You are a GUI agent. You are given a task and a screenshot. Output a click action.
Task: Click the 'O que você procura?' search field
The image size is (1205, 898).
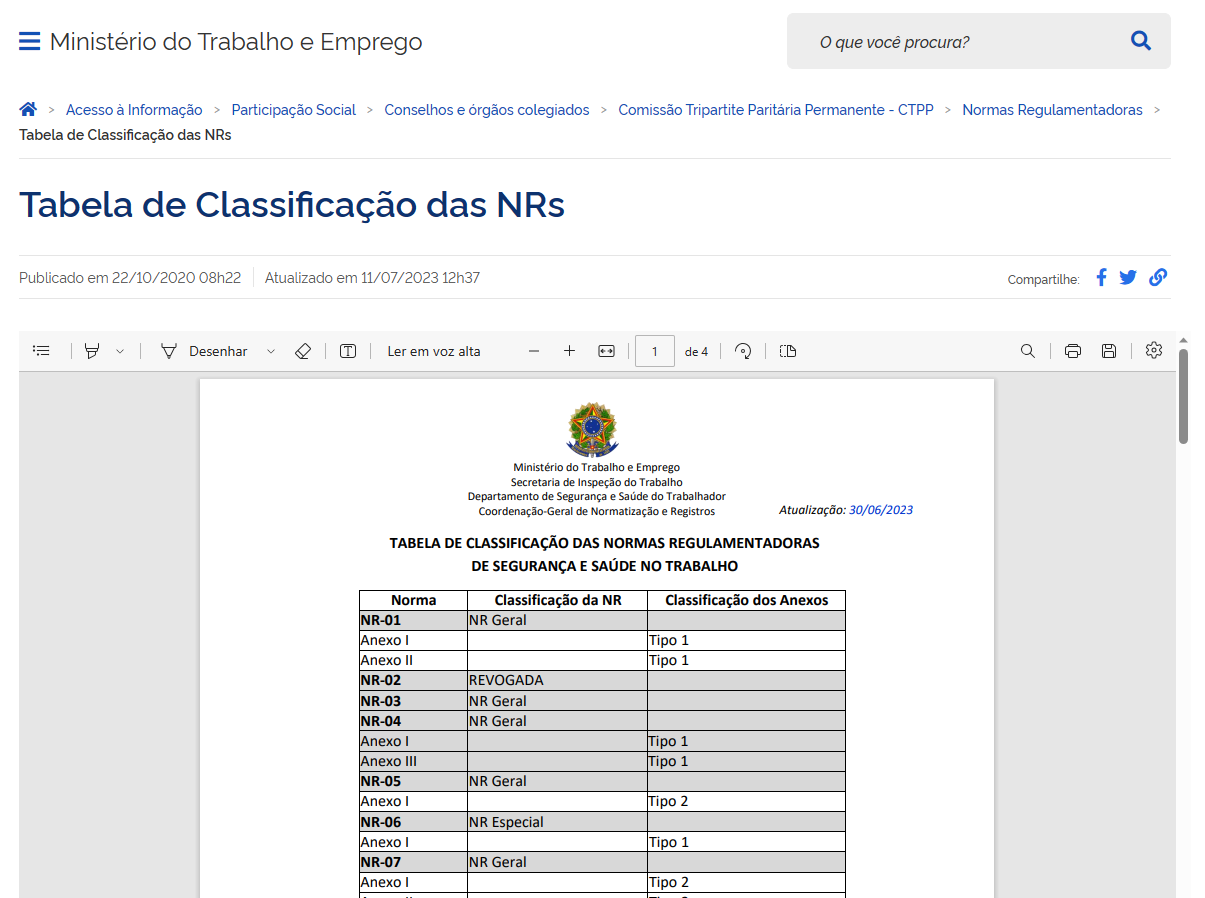[960, 42]
